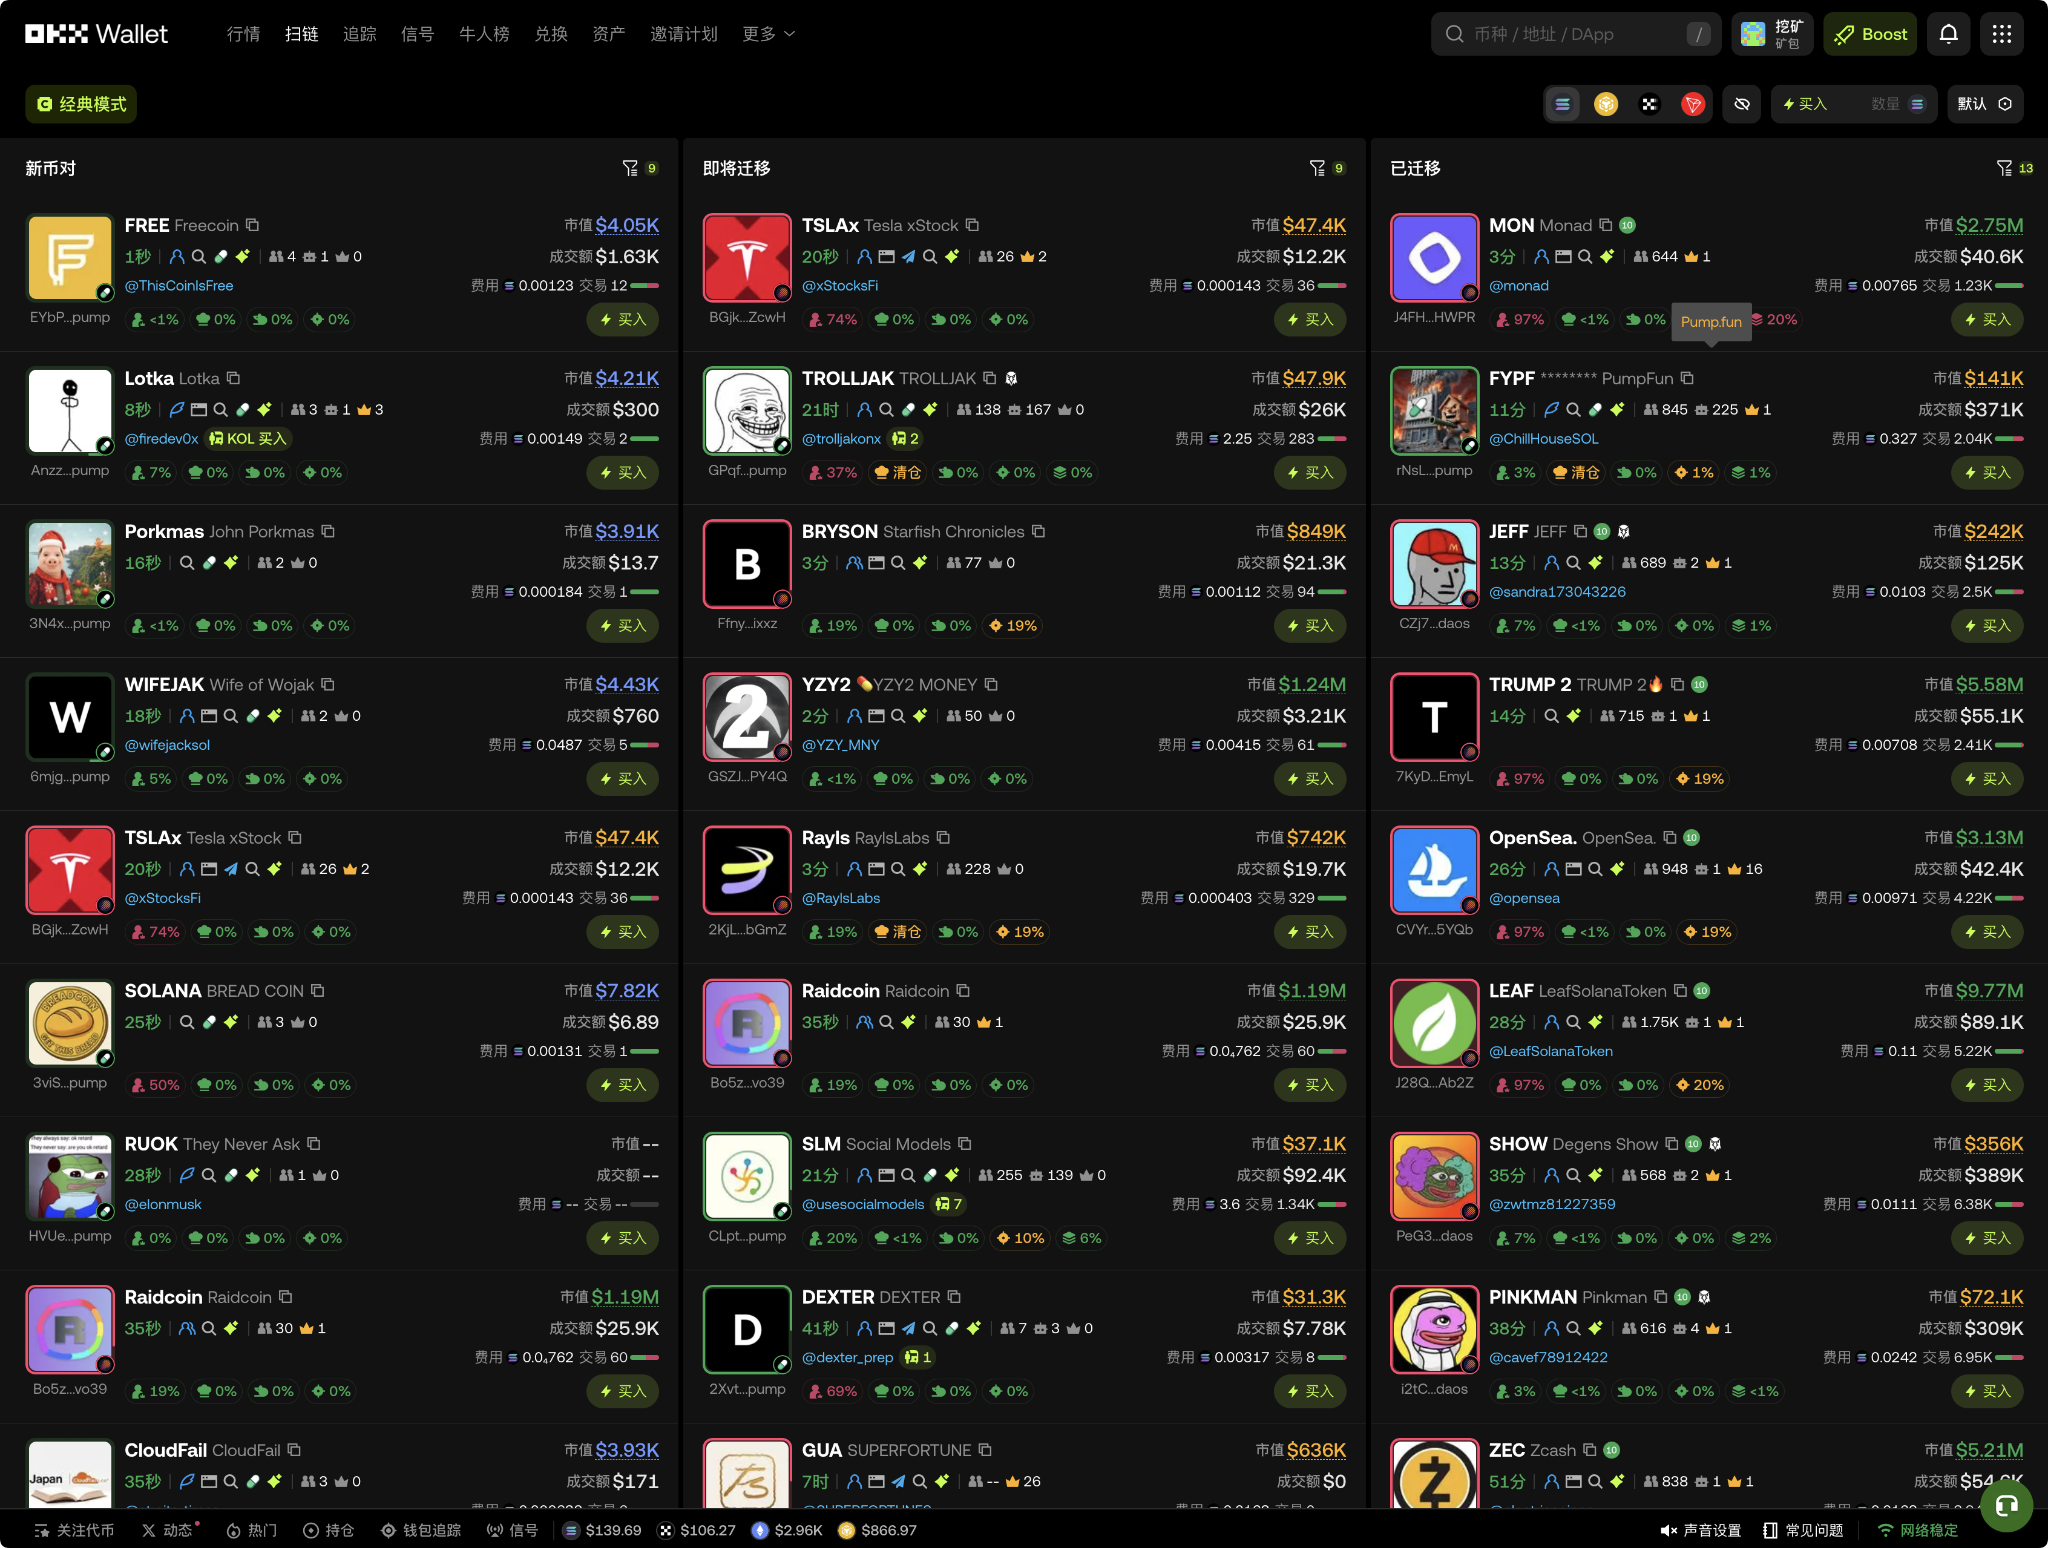Click 买入 for MON Monad
The height and width of the screenshot is (1548, 2048).
[x=1986, y=319]
